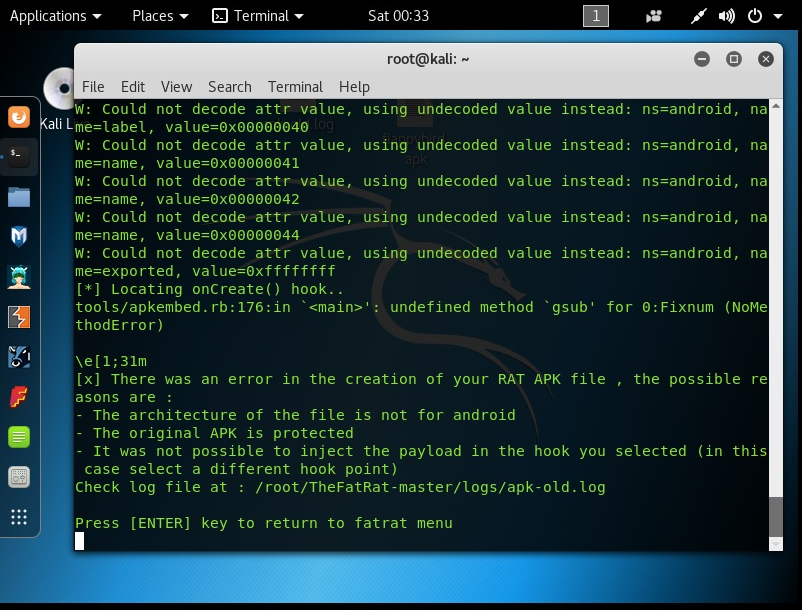
Task: Open the Help menu
Action: [x=353, y=87]
